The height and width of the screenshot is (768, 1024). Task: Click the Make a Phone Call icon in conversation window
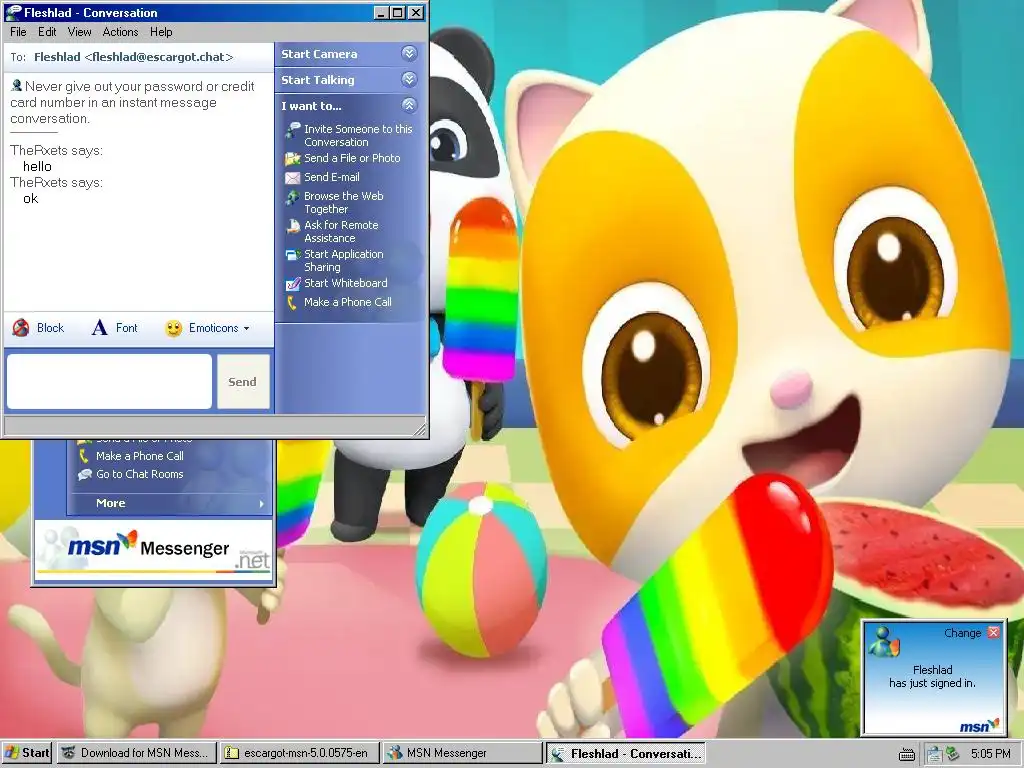[292, 302]
